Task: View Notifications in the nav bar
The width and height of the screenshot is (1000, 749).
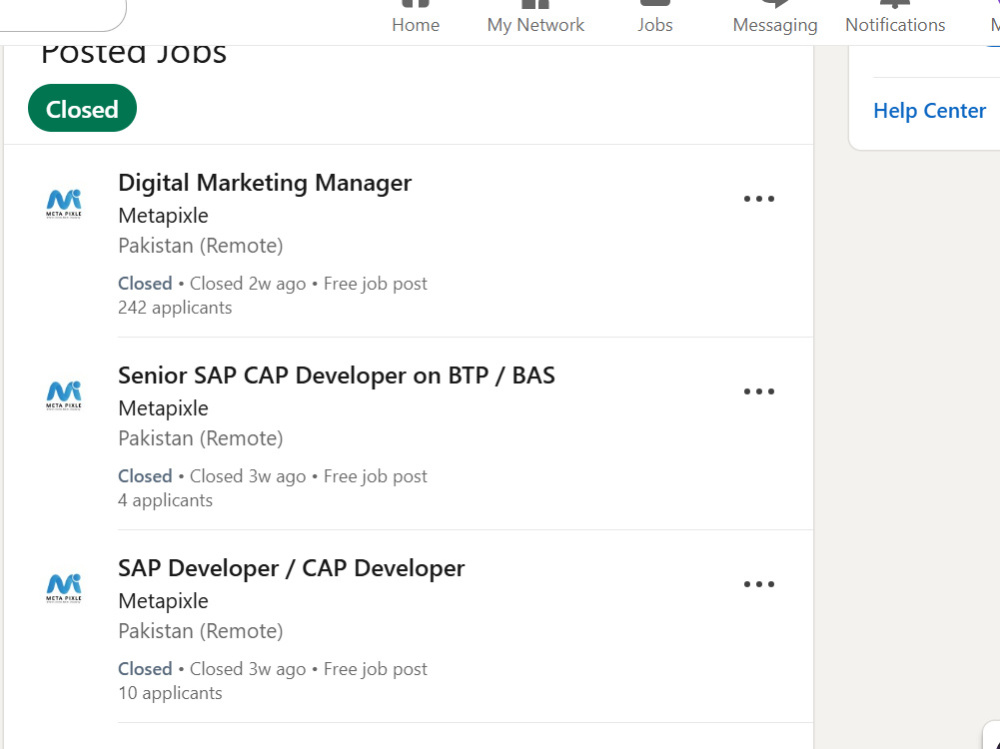Action: coord(895,18)
